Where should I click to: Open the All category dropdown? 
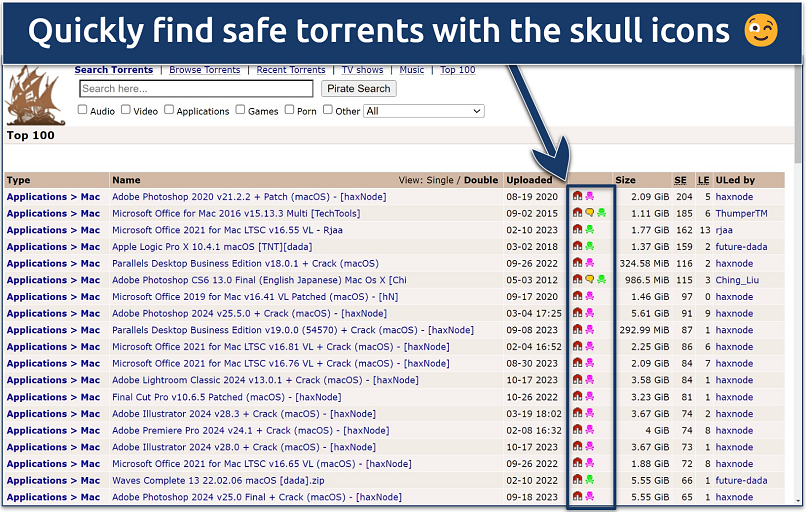point(424,111)
